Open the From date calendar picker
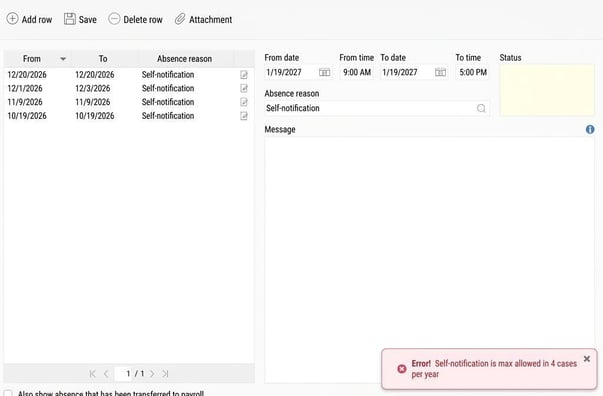603x396 pixels. 325,72
